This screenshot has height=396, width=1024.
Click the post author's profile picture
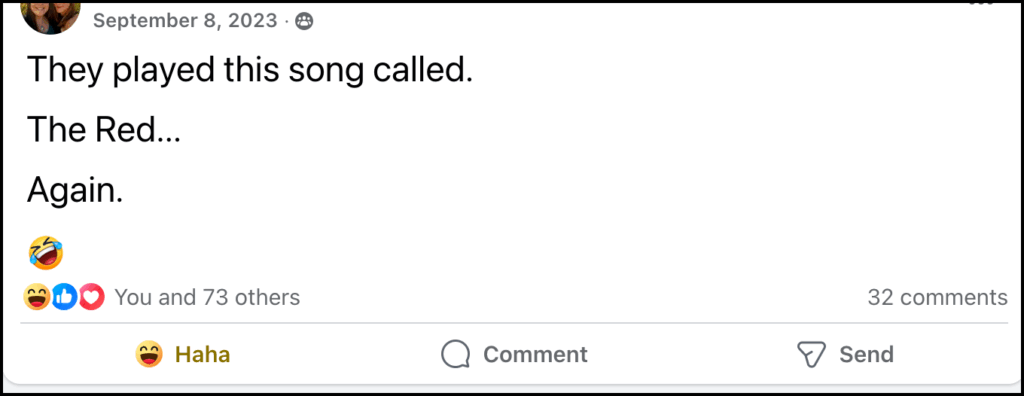51,13
